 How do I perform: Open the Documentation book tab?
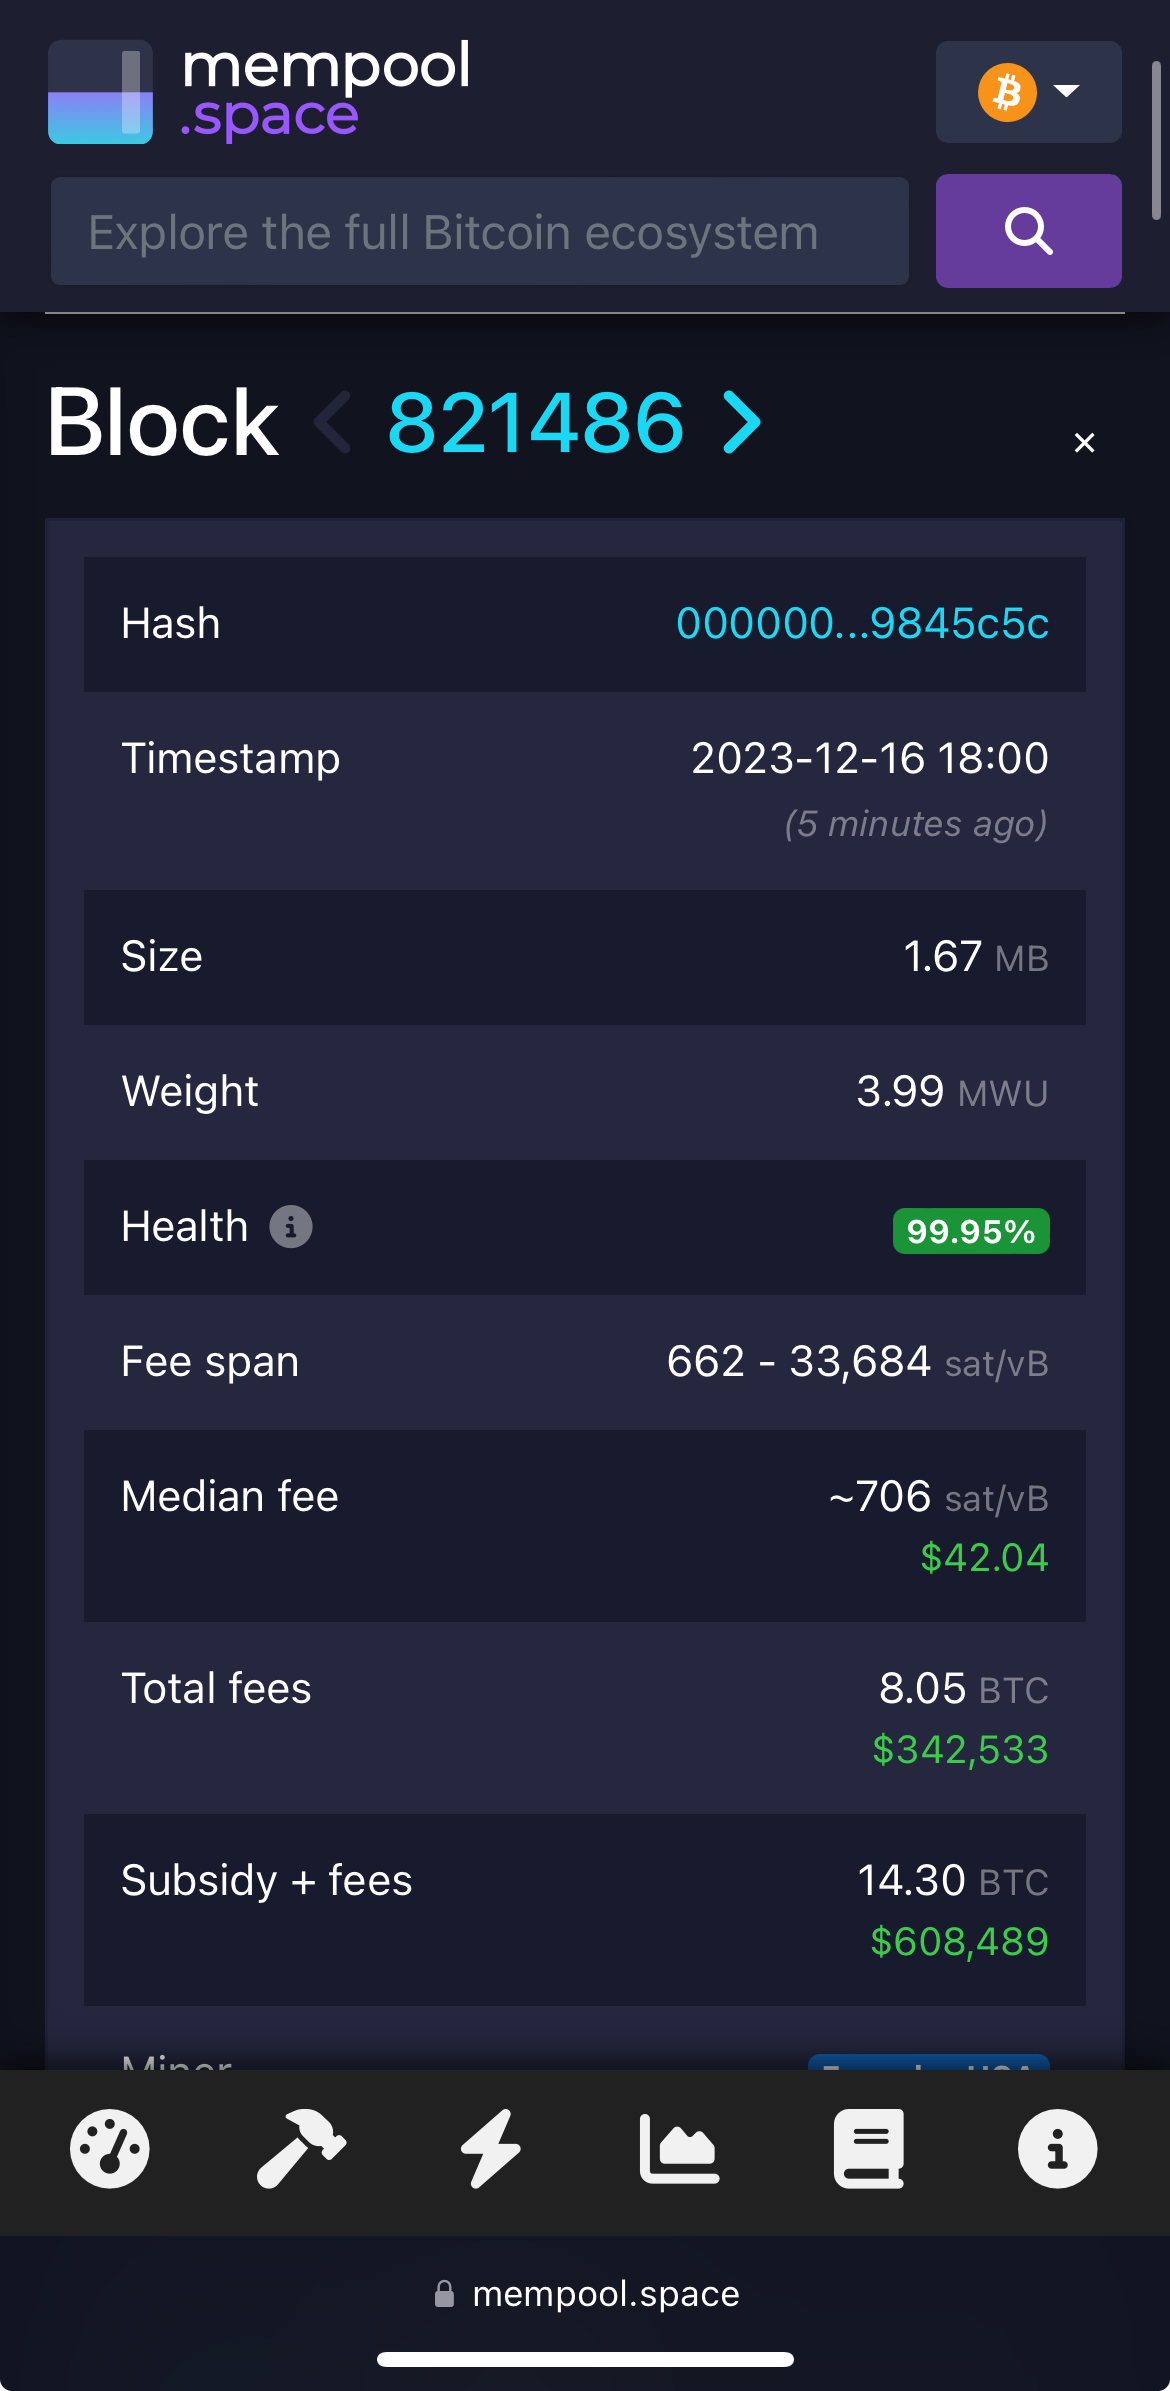tap(869, 2149)
